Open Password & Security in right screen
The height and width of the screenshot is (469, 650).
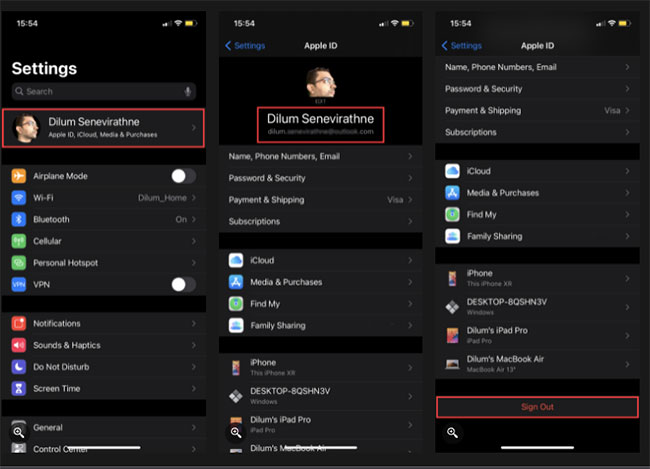537,89
